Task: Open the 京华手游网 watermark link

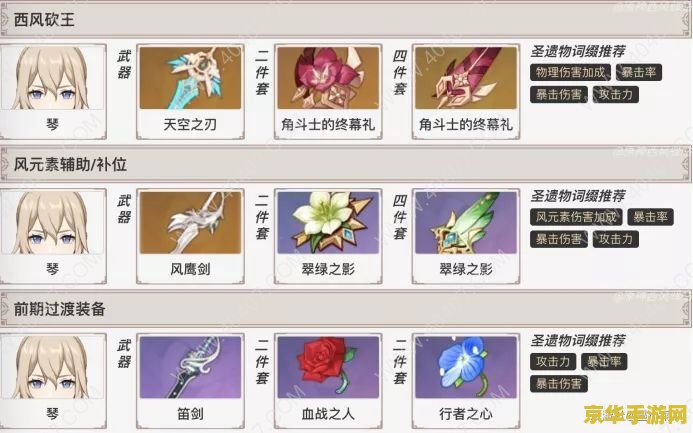Action: (635, 414)
